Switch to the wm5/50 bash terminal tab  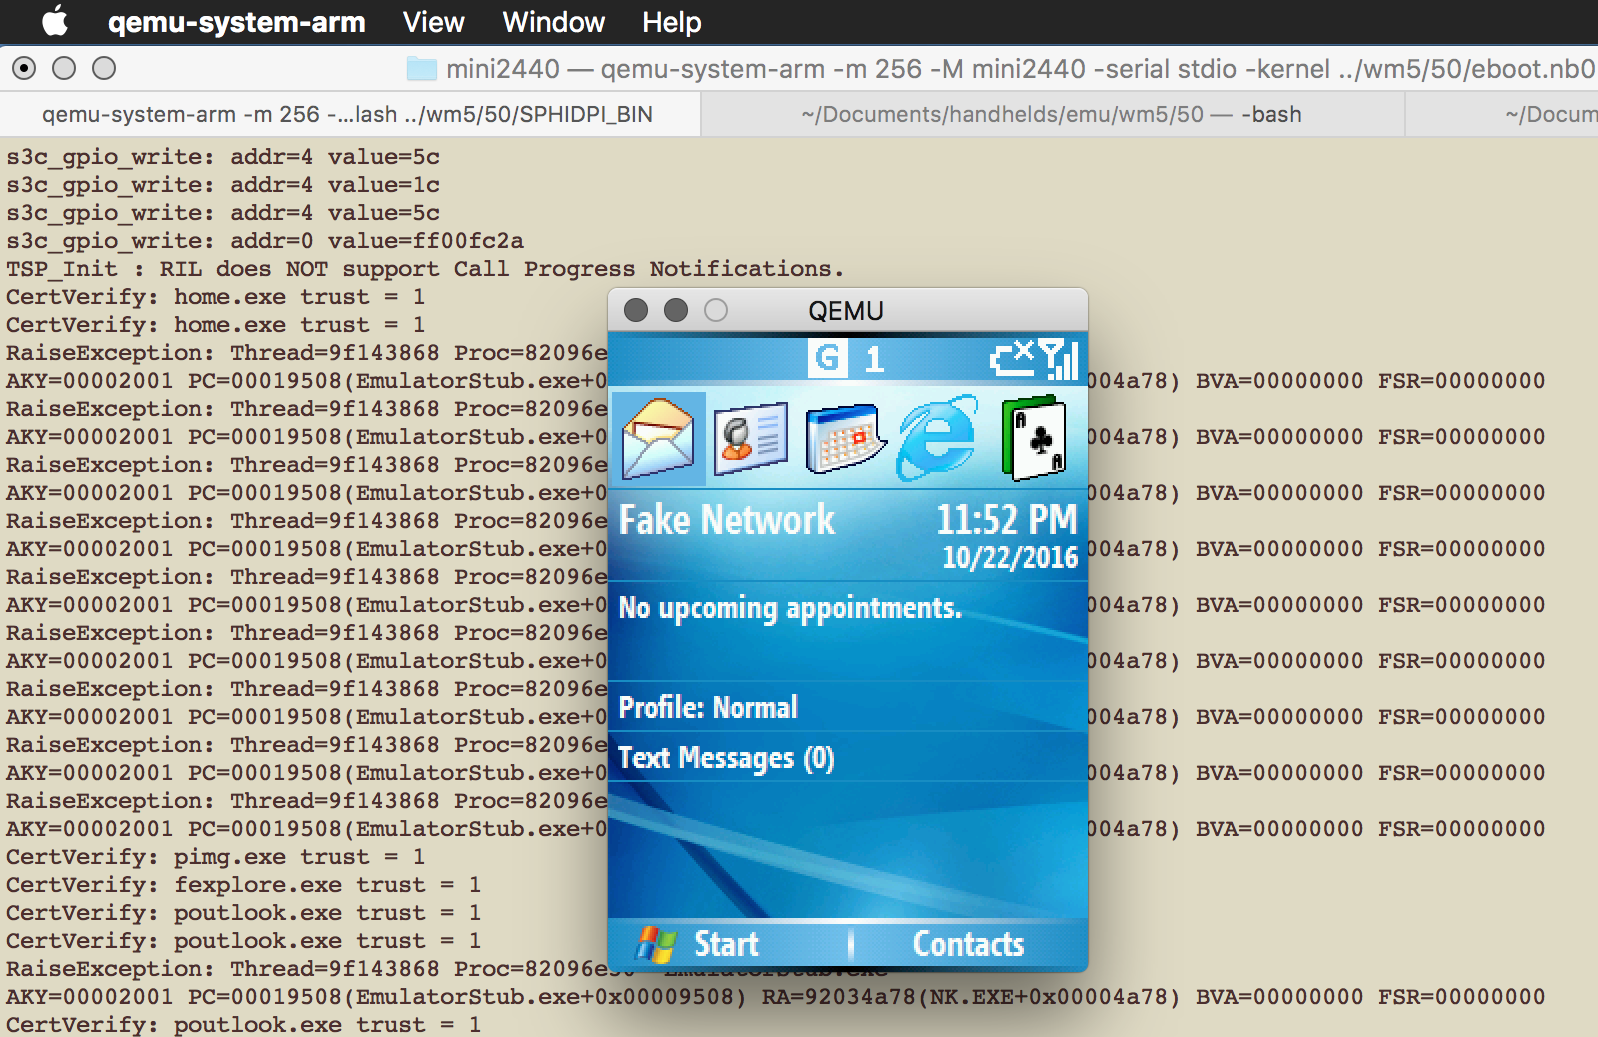coord(1052,114)
